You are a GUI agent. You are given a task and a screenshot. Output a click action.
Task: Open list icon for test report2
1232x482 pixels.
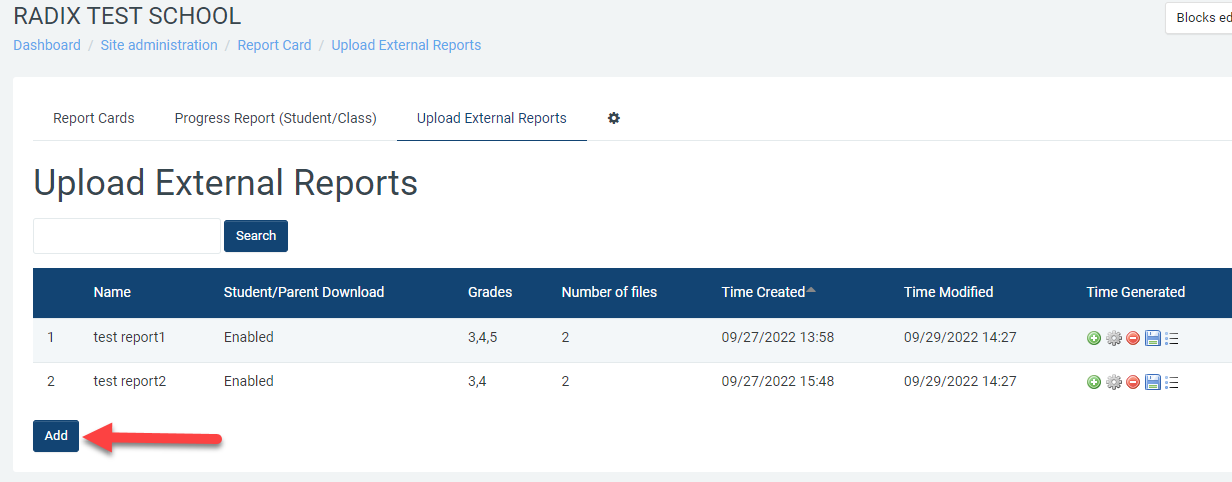(1172, 382)
